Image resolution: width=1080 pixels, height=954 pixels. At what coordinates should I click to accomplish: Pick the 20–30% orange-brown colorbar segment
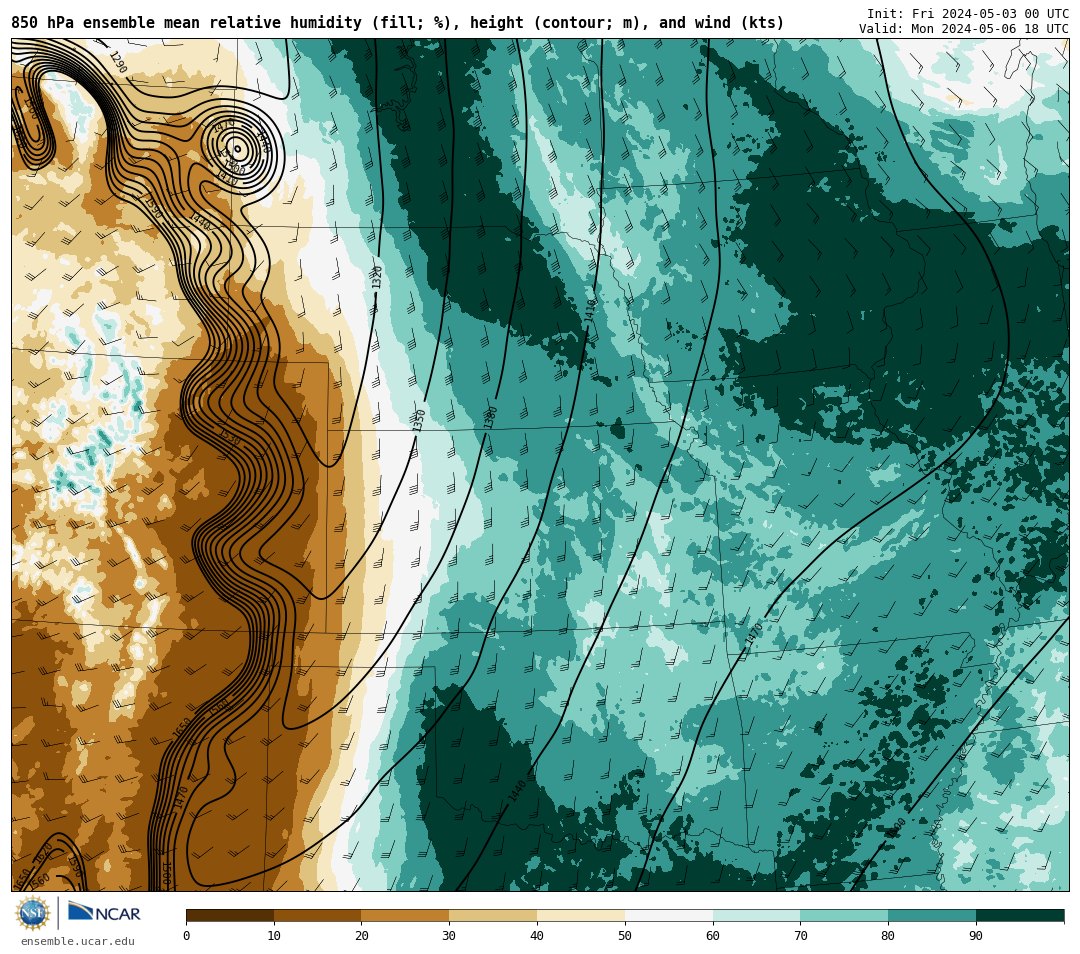coord(406,916)
